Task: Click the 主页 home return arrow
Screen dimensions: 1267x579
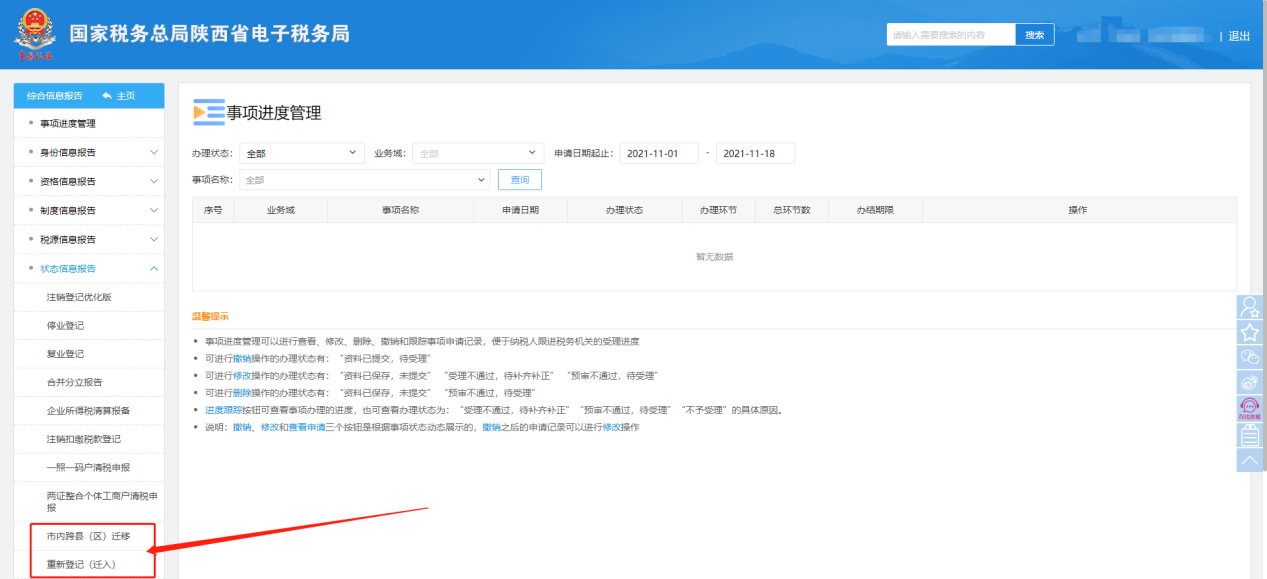Action: [x=119, y=95]
